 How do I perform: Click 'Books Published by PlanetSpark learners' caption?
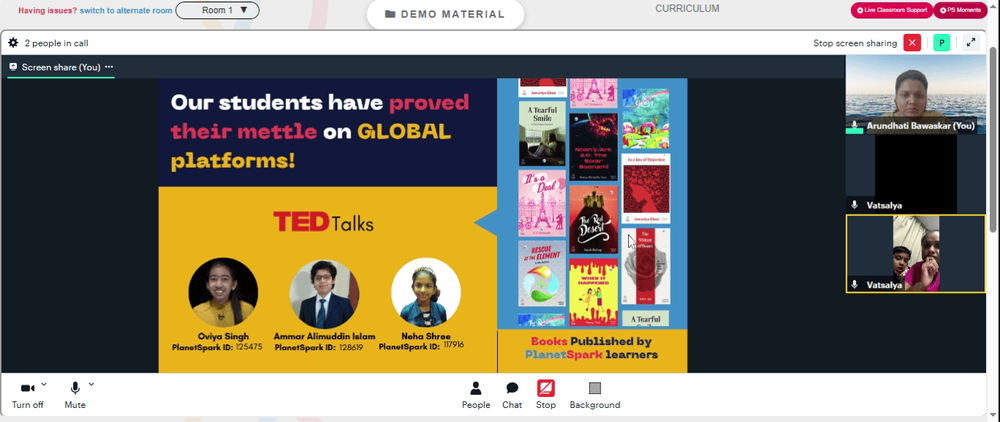592,348
